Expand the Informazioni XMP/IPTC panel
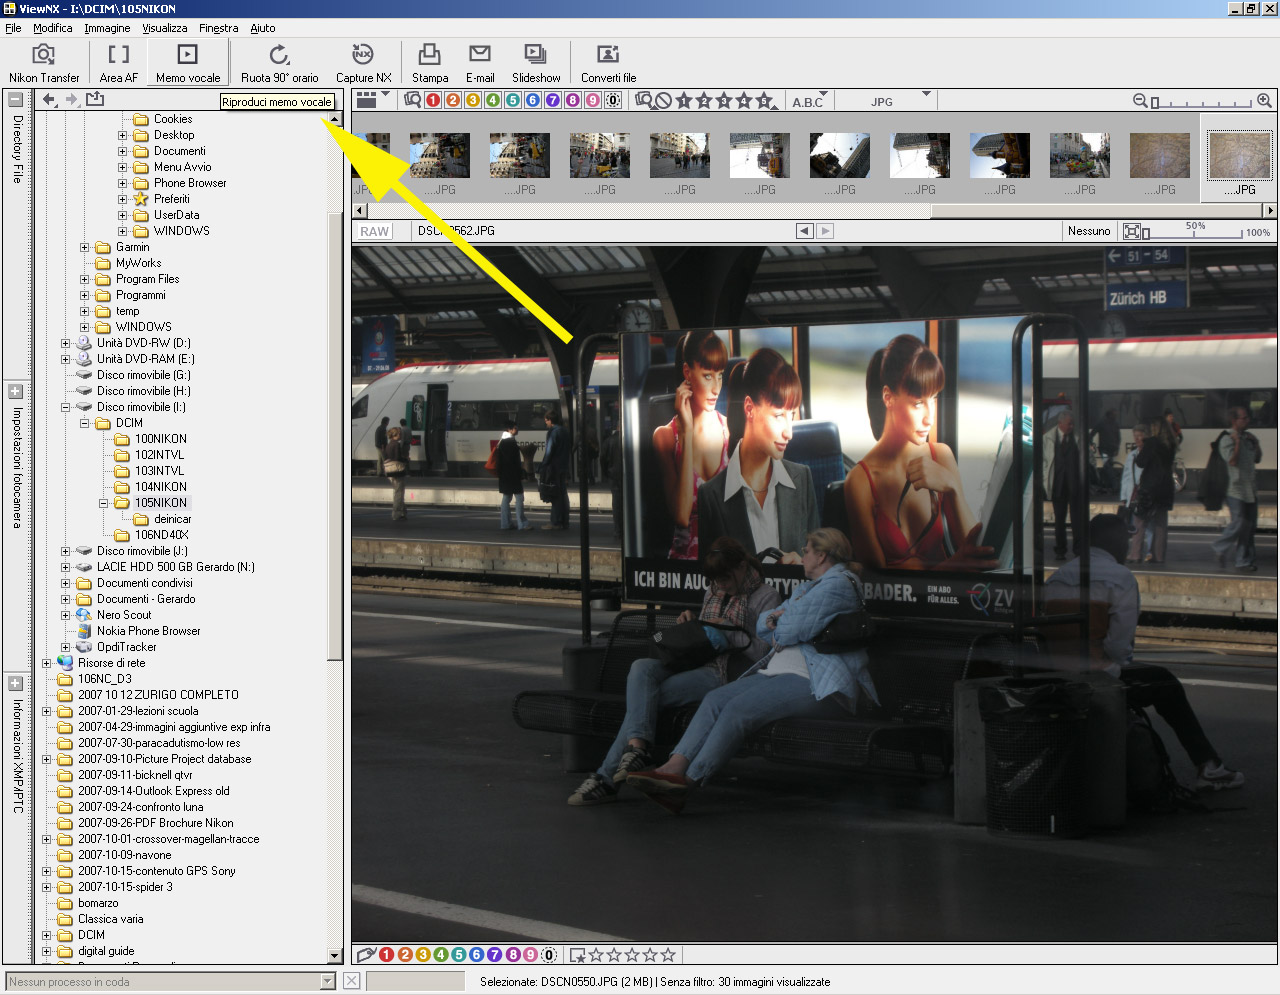 pos(15,684)
